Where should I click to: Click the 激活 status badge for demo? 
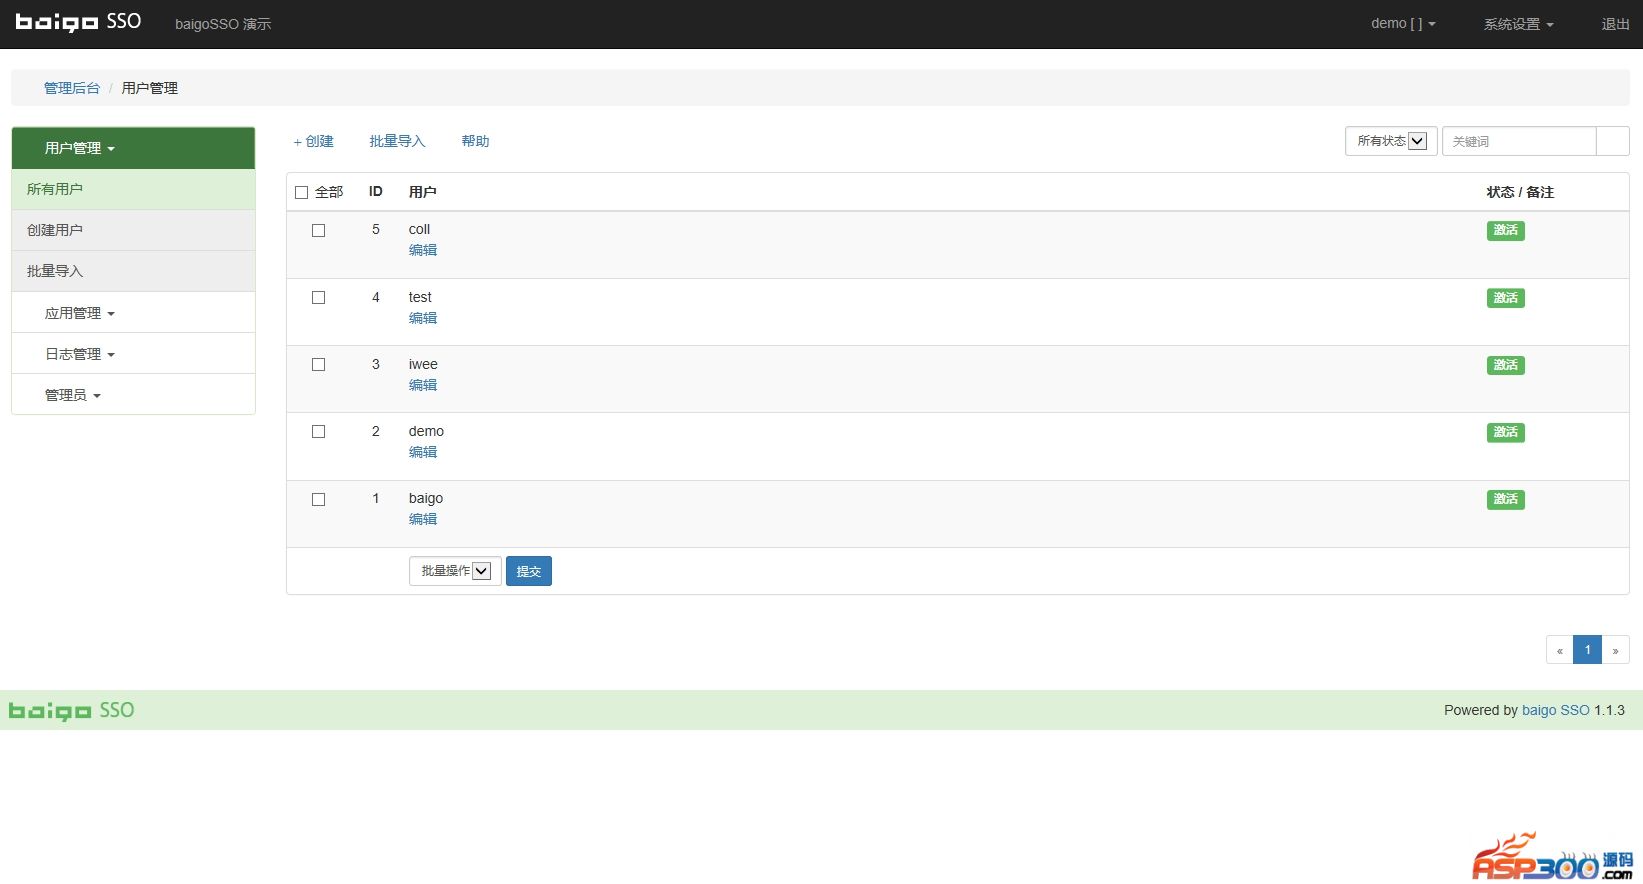click(1506, 432)
